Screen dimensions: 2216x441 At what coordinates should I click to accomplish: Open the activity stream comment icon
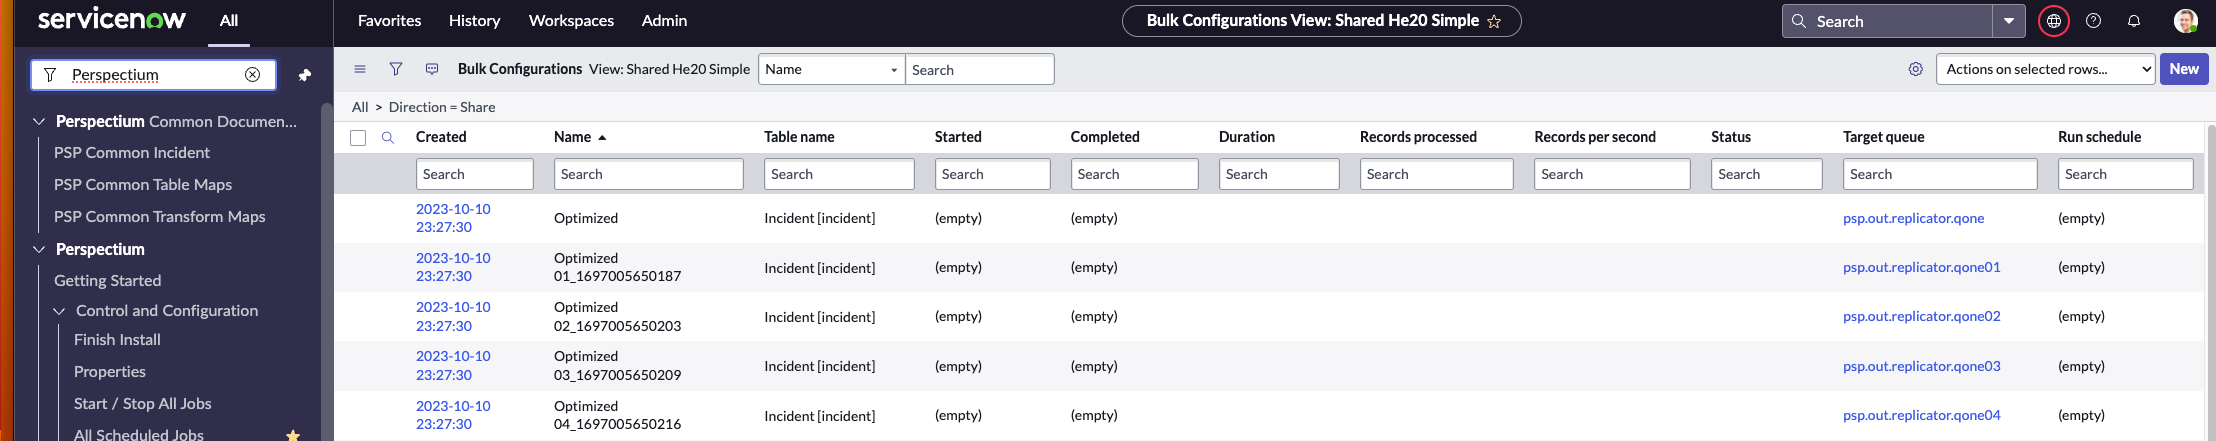(432, 69)
